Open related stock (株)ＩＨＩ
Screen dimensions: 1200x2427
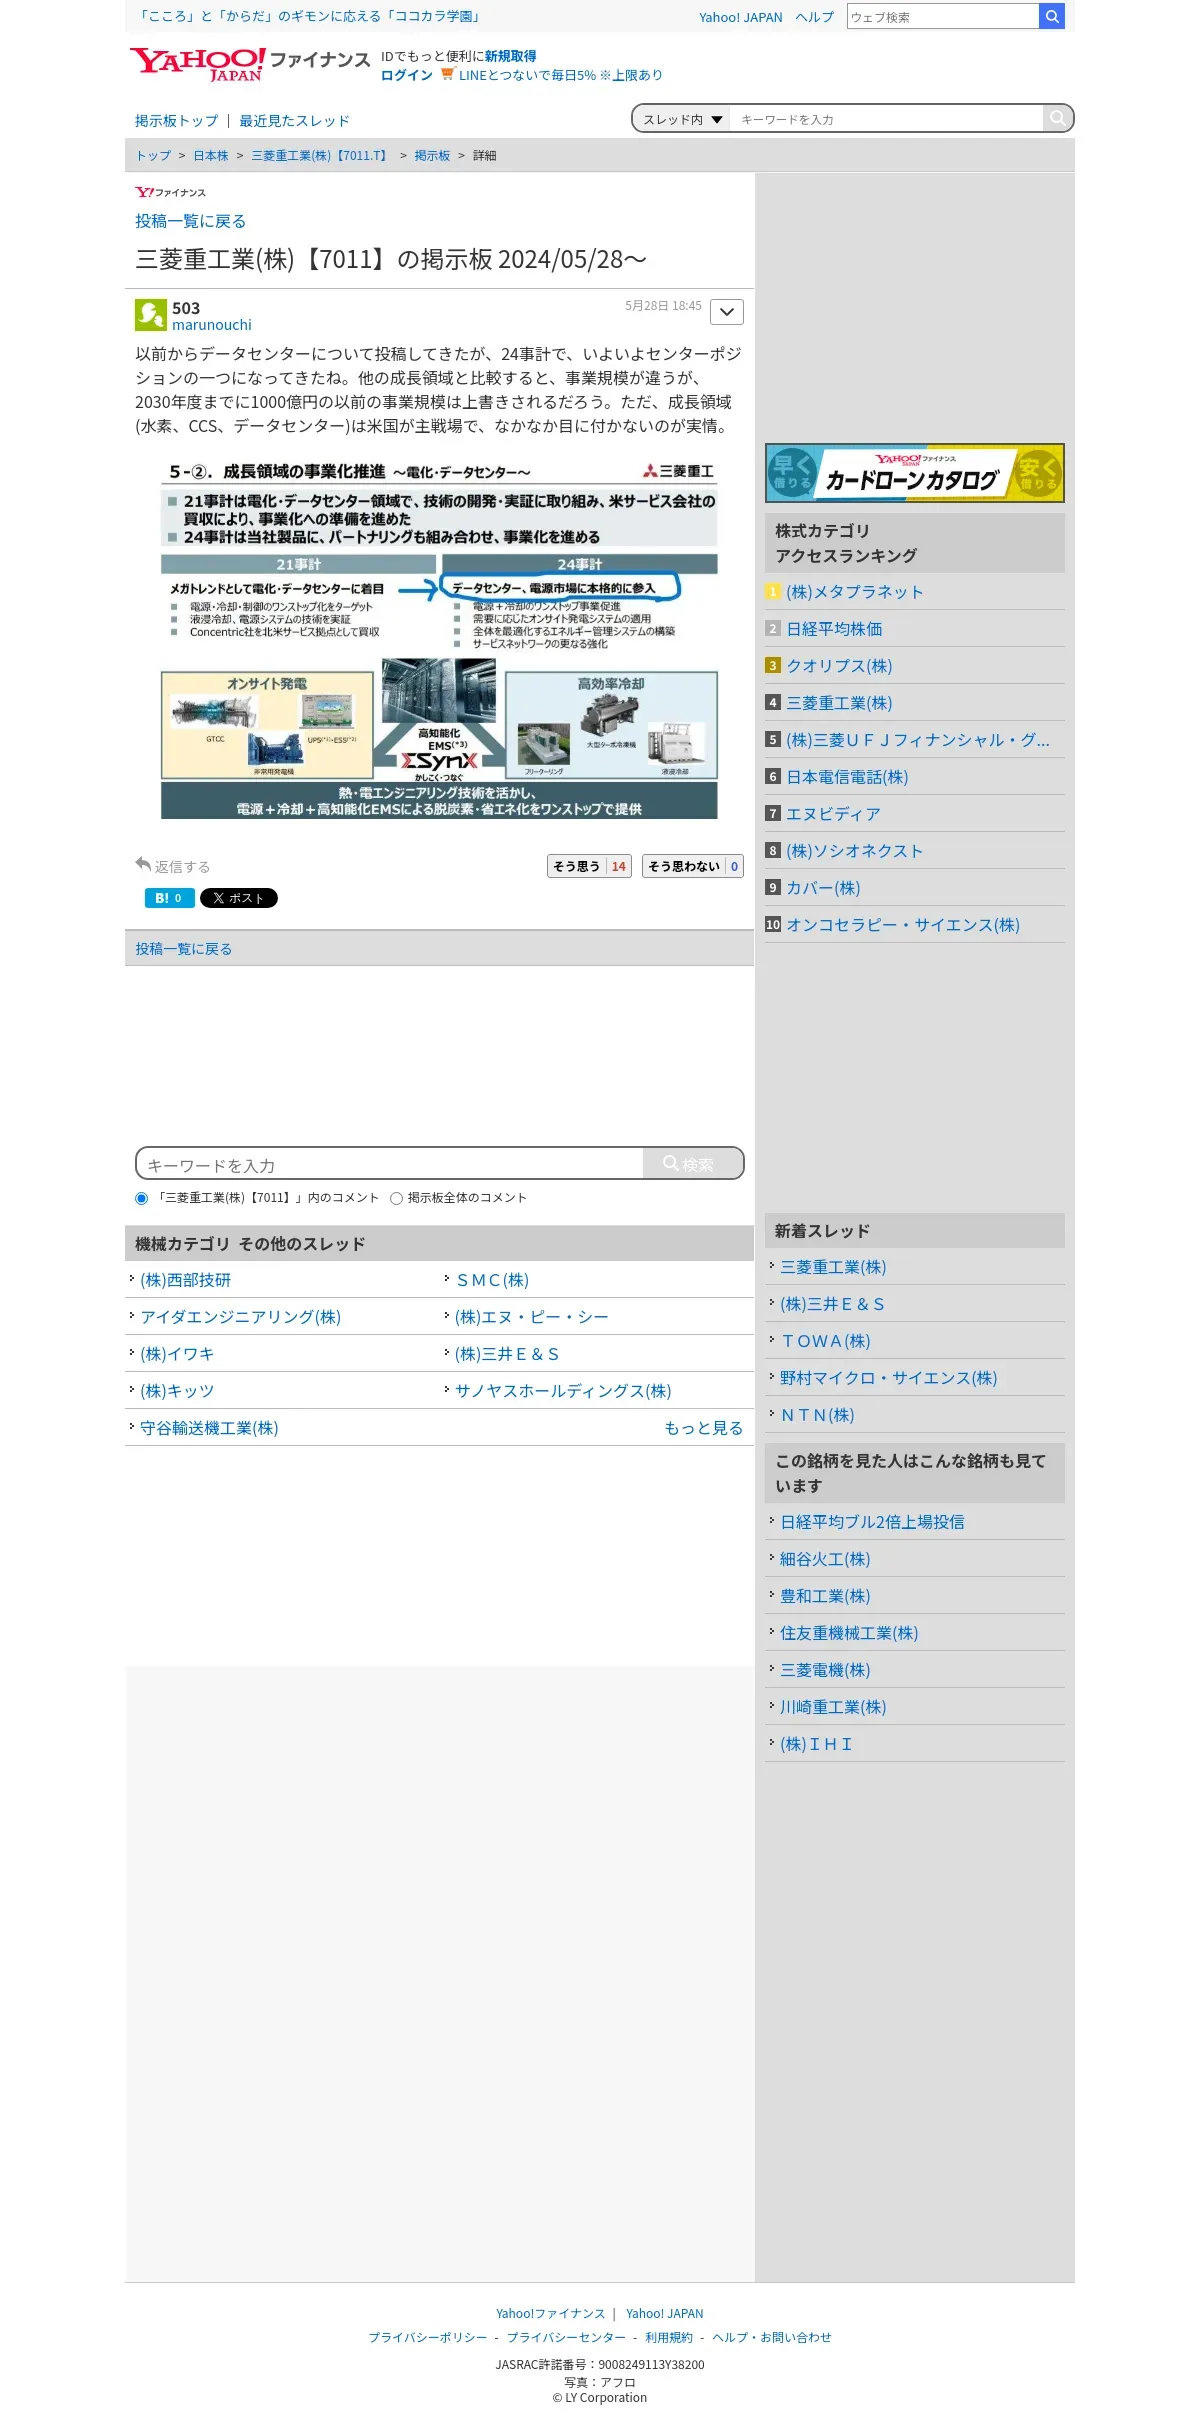tap(816, 1744)
